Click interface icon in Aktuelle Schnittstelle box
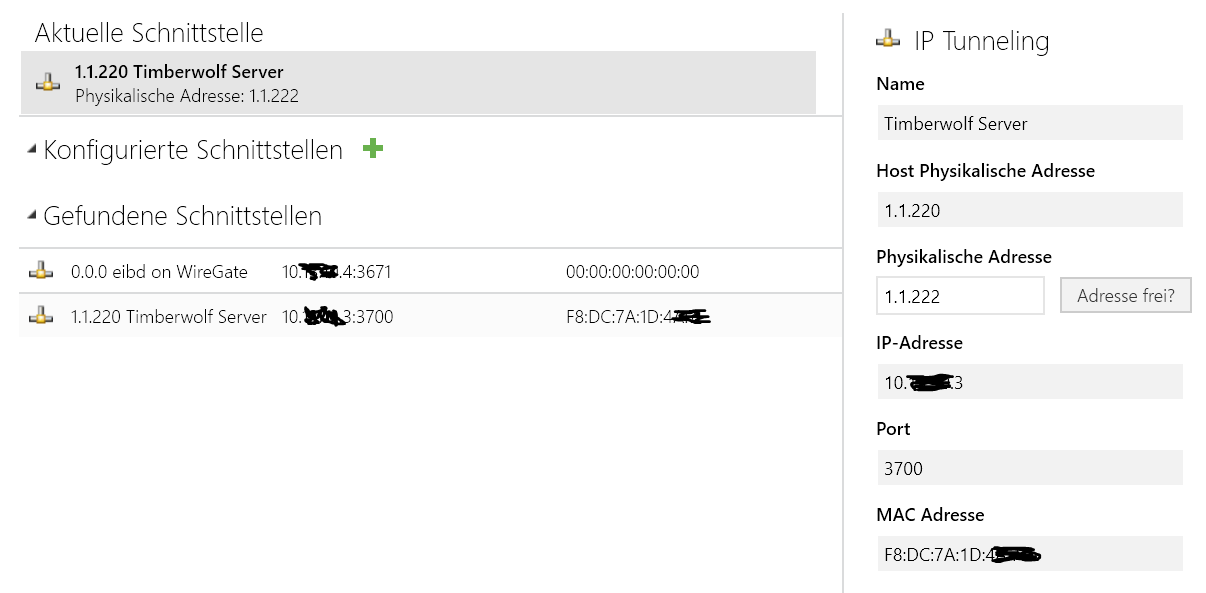Viewport: 1206px width, 593px height. pos(48,83)
